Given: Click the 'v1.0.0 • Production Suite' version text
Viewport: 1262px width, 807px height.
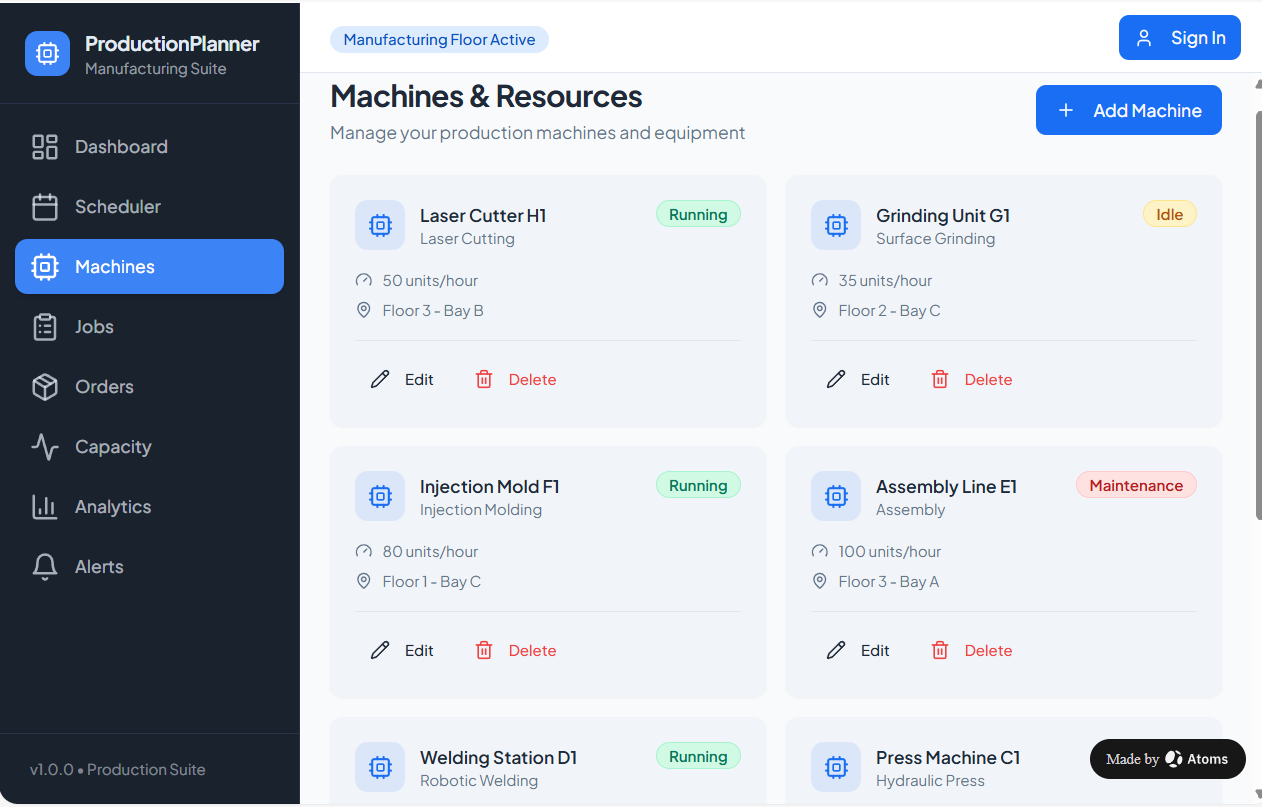Looking at the screenshot, I should point(118,770).
